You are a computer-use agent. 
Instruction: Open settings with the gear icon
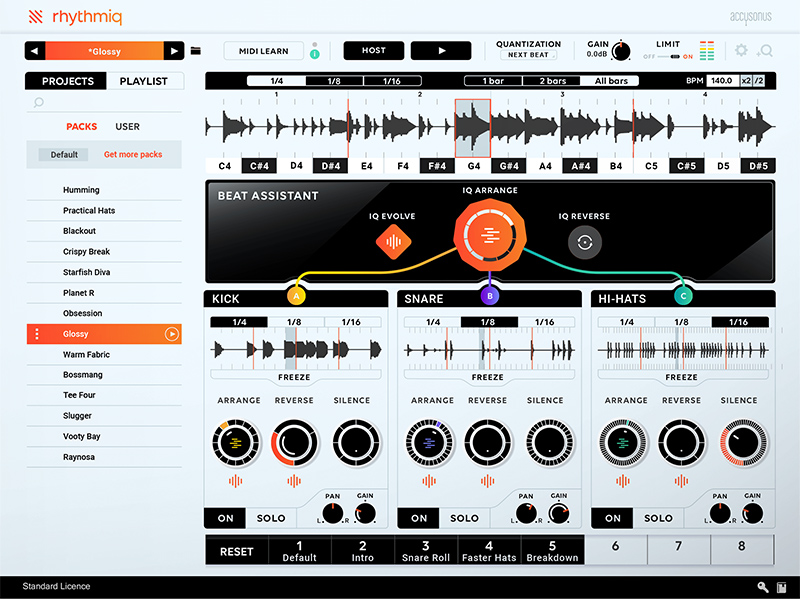click(x=741, y=50)
